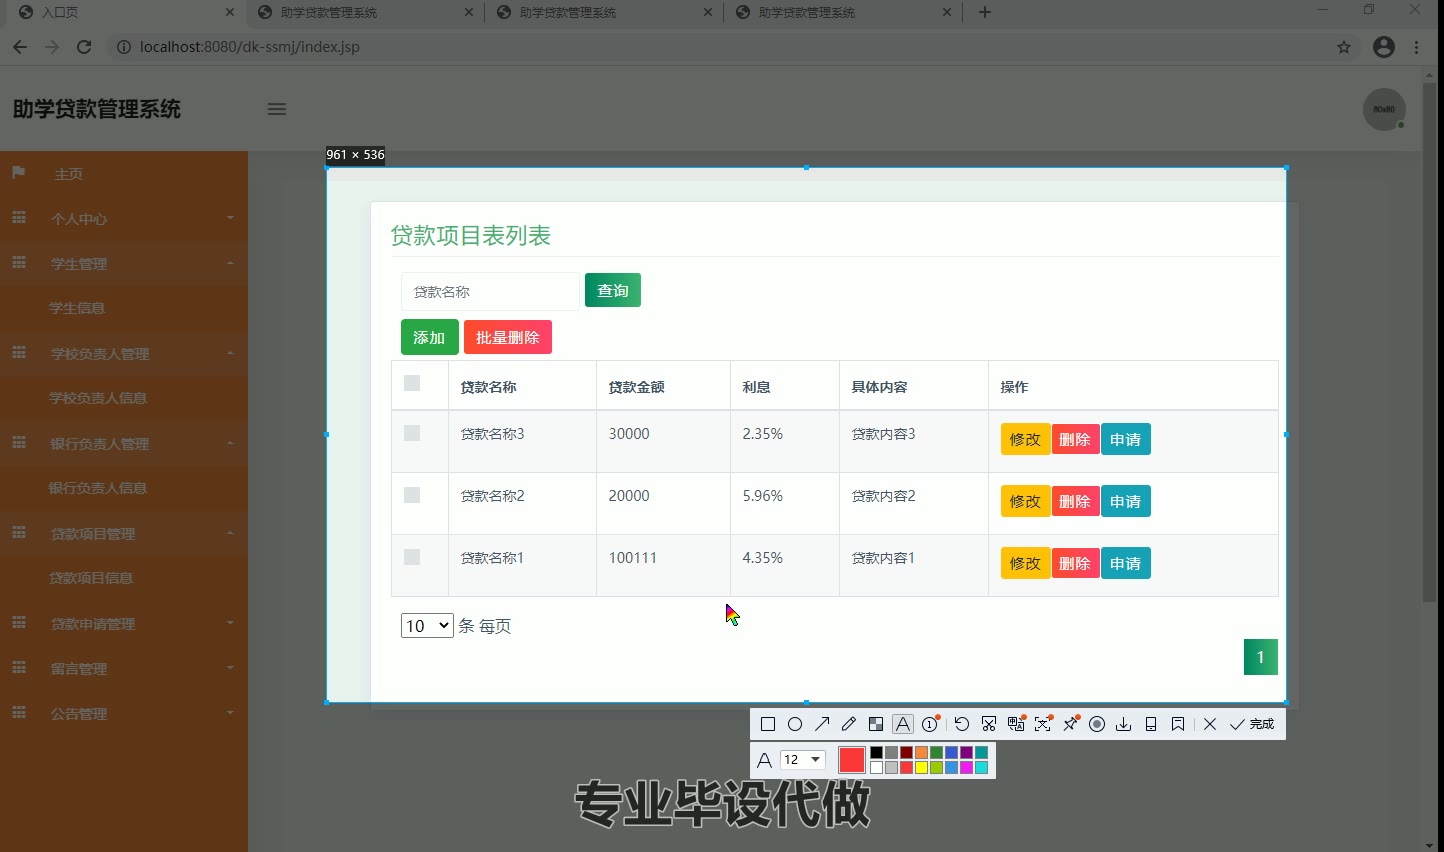1444x852 pixels.
Task: Pick the yellow color swatch
Action: click(x=921, y=768)
